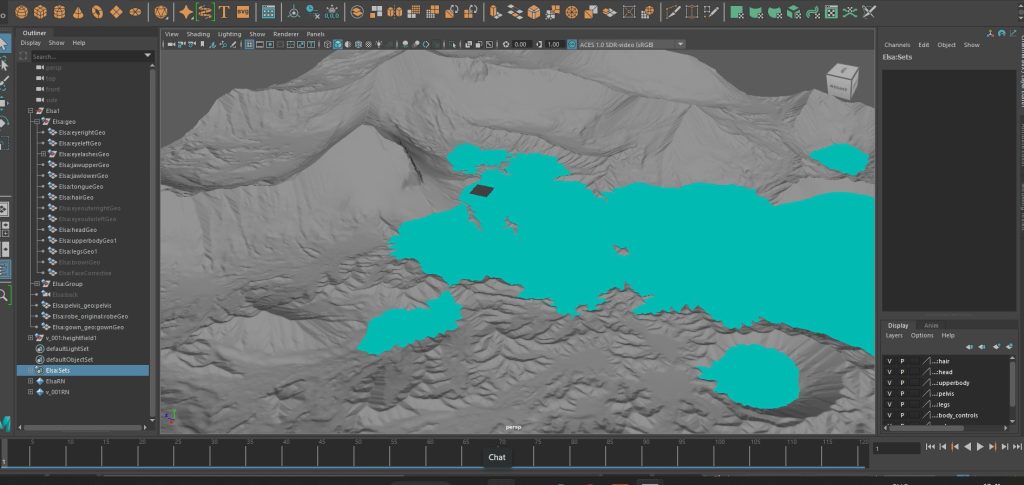The image size is (1024, 485).
Task: Select the Sweep Mesh shelf icon
Action: coord(205,12)
